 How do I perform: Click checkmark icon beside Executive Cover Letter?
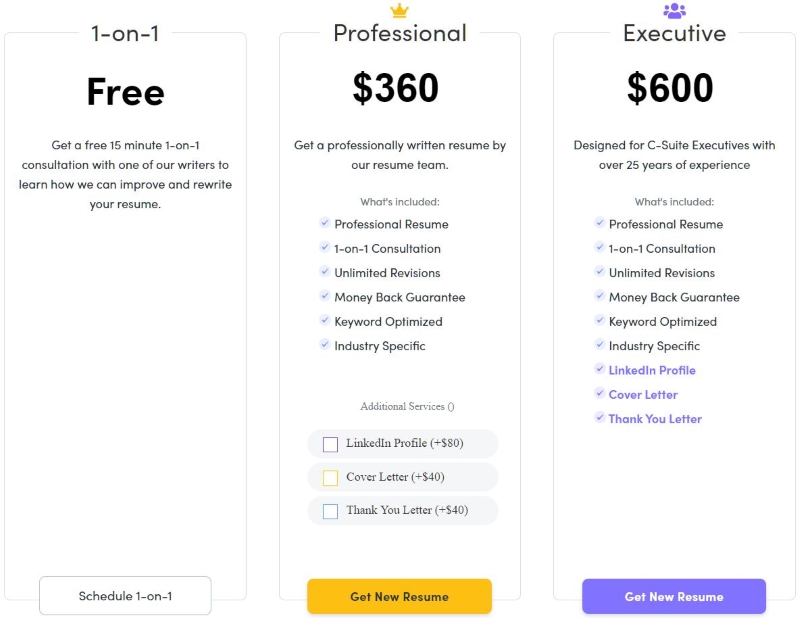[599, 393]
